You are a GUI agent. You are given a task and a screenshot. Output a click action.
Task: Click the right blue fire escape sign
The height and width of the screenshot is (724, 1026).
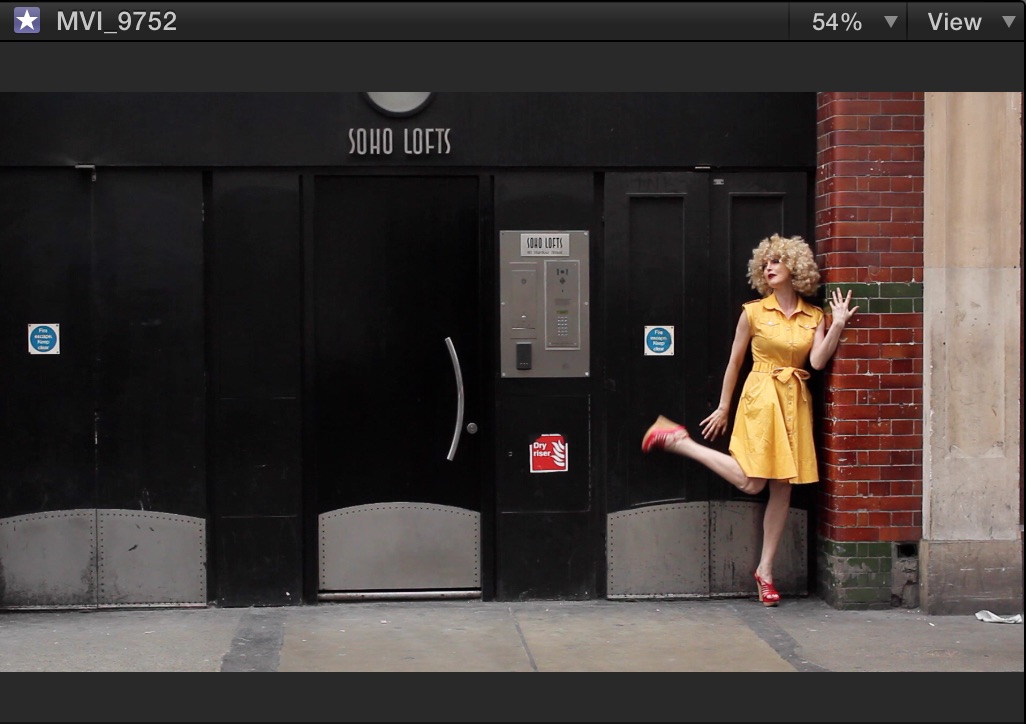coord(658,340)
